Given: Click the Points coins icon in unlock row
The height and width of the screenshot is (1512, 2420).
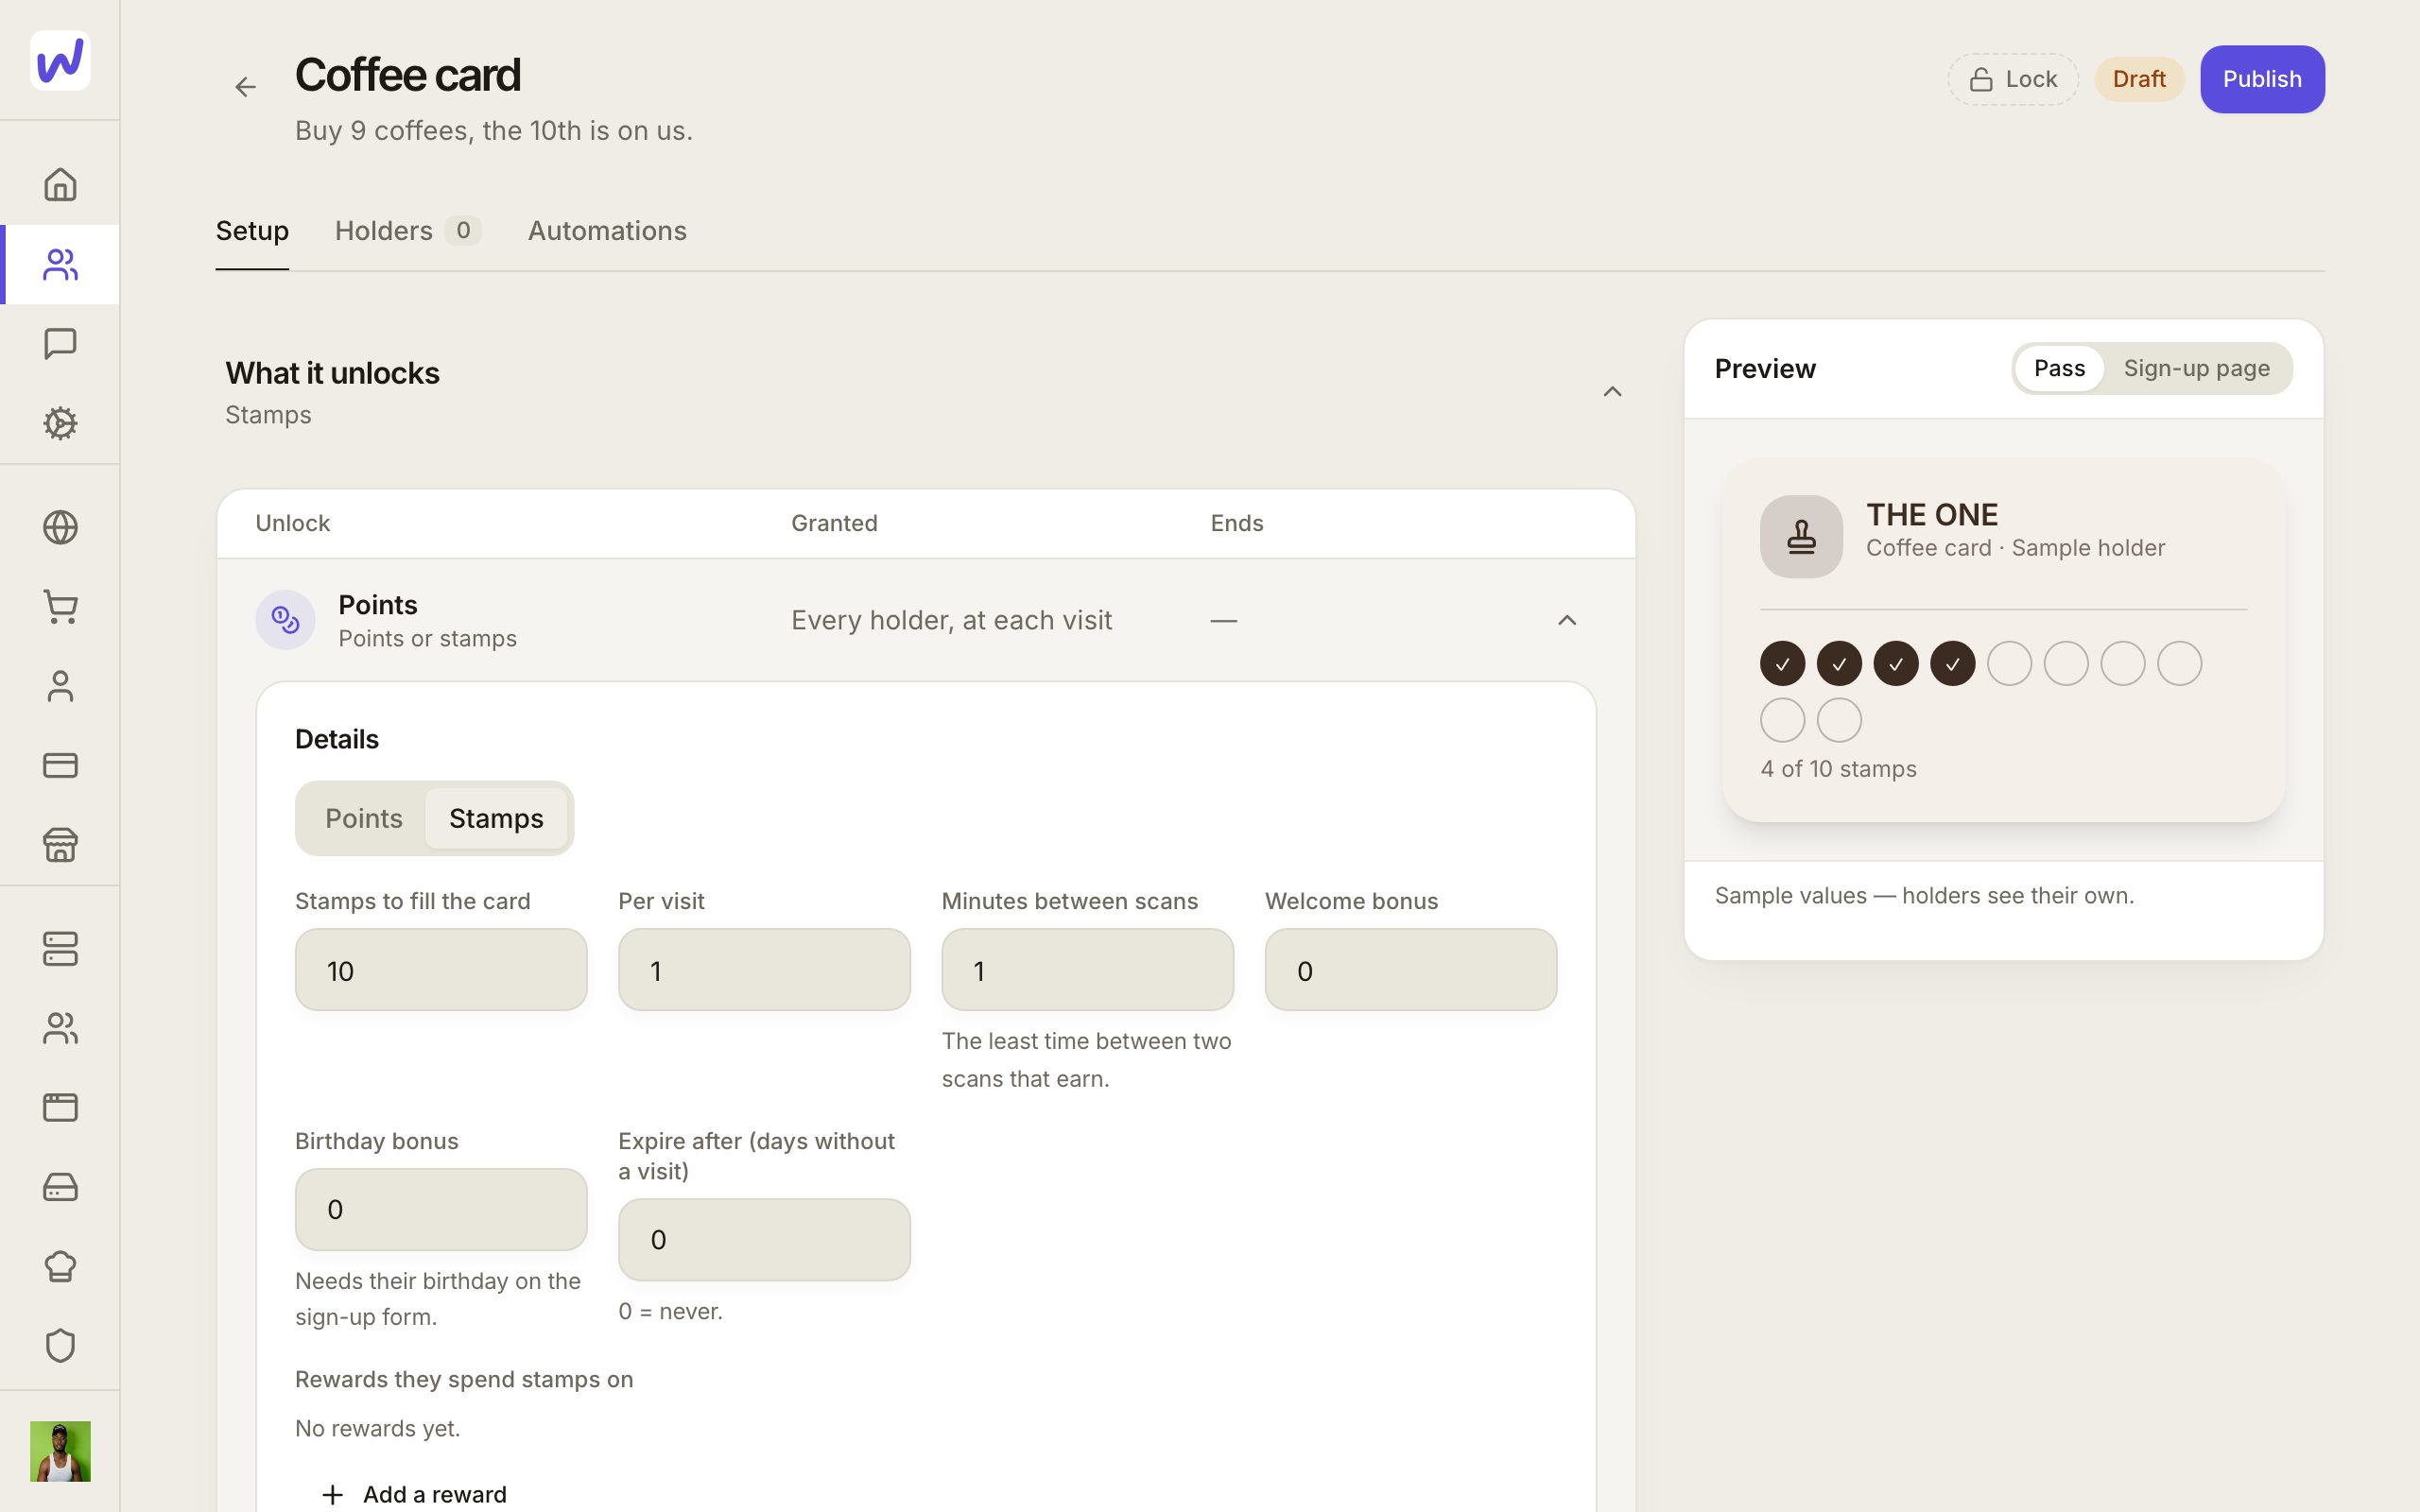Looking at the screenshot, I should [x=285, y=620].
